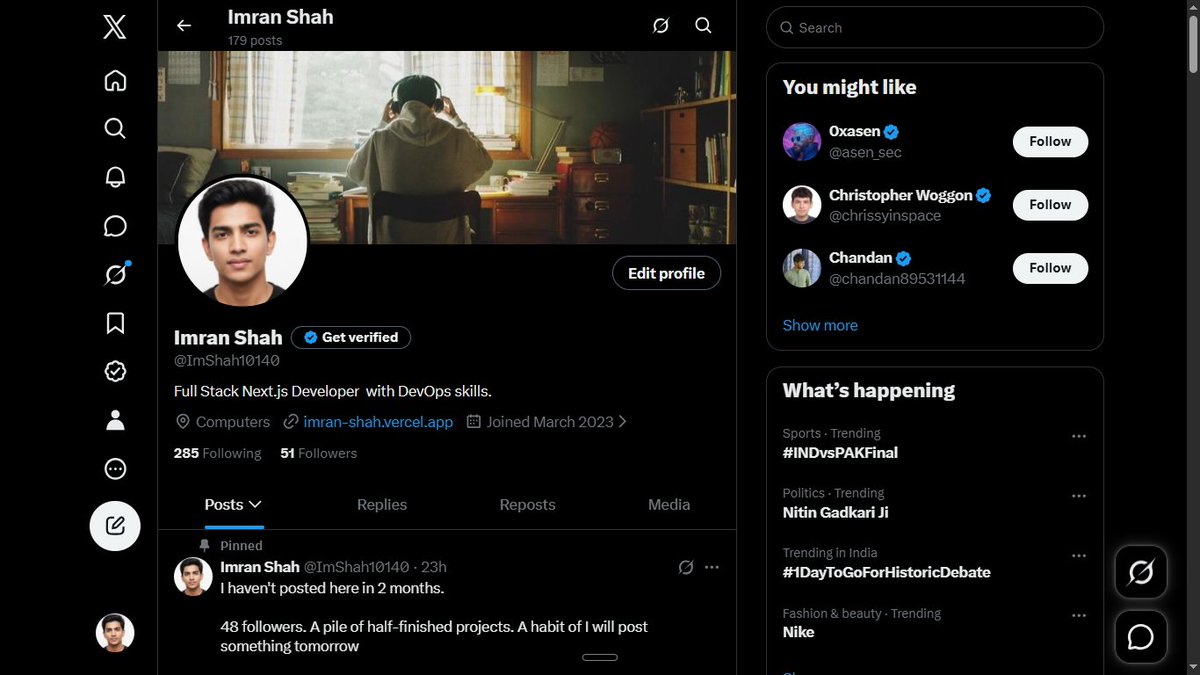The image size is (1200, 675).
Task: Open 285 Following list
Action: pos(217,453)
